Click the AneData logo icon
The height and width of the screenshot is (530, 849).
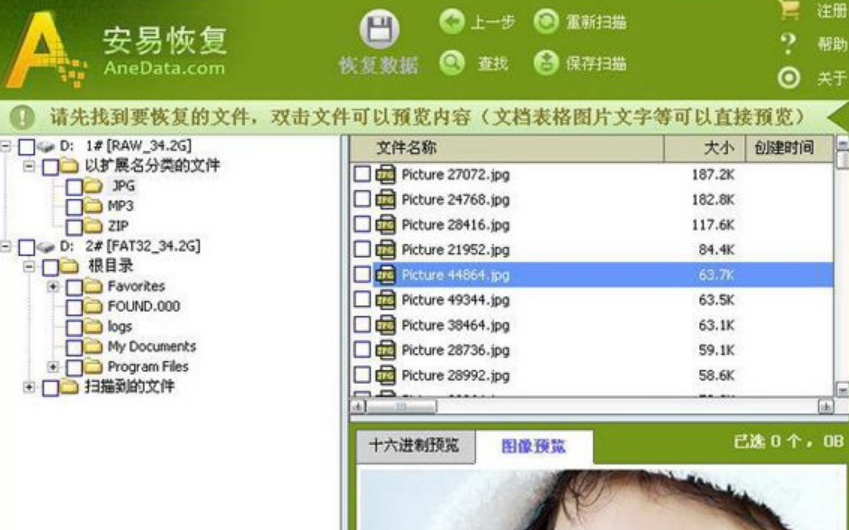(x=44, y=50)
